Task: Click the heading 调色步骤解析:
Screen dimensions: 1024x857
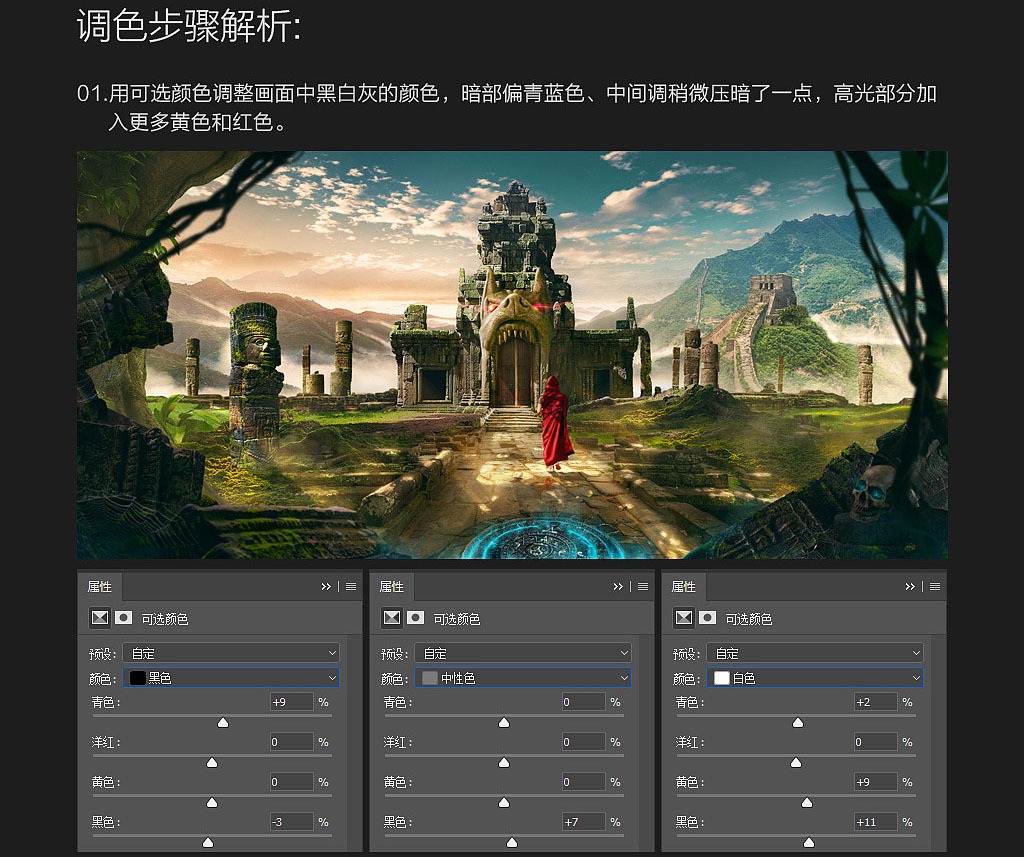Action: coord(189,26)
